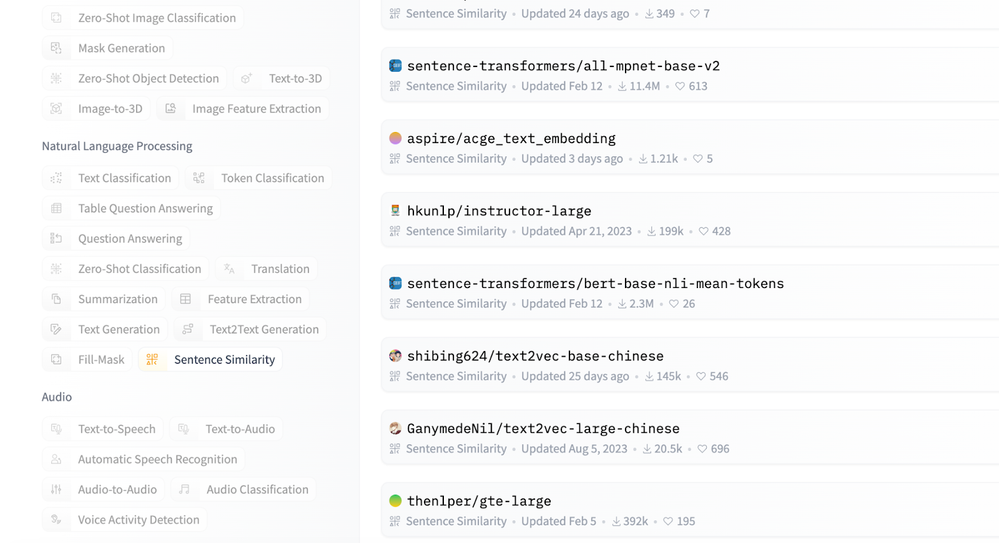Viewport: 999px width, 543px height.
Task: Click the GanymedeNil avatar beside text2vec-large-chinese
Action: pyautogui.click(x=395, y=428)
